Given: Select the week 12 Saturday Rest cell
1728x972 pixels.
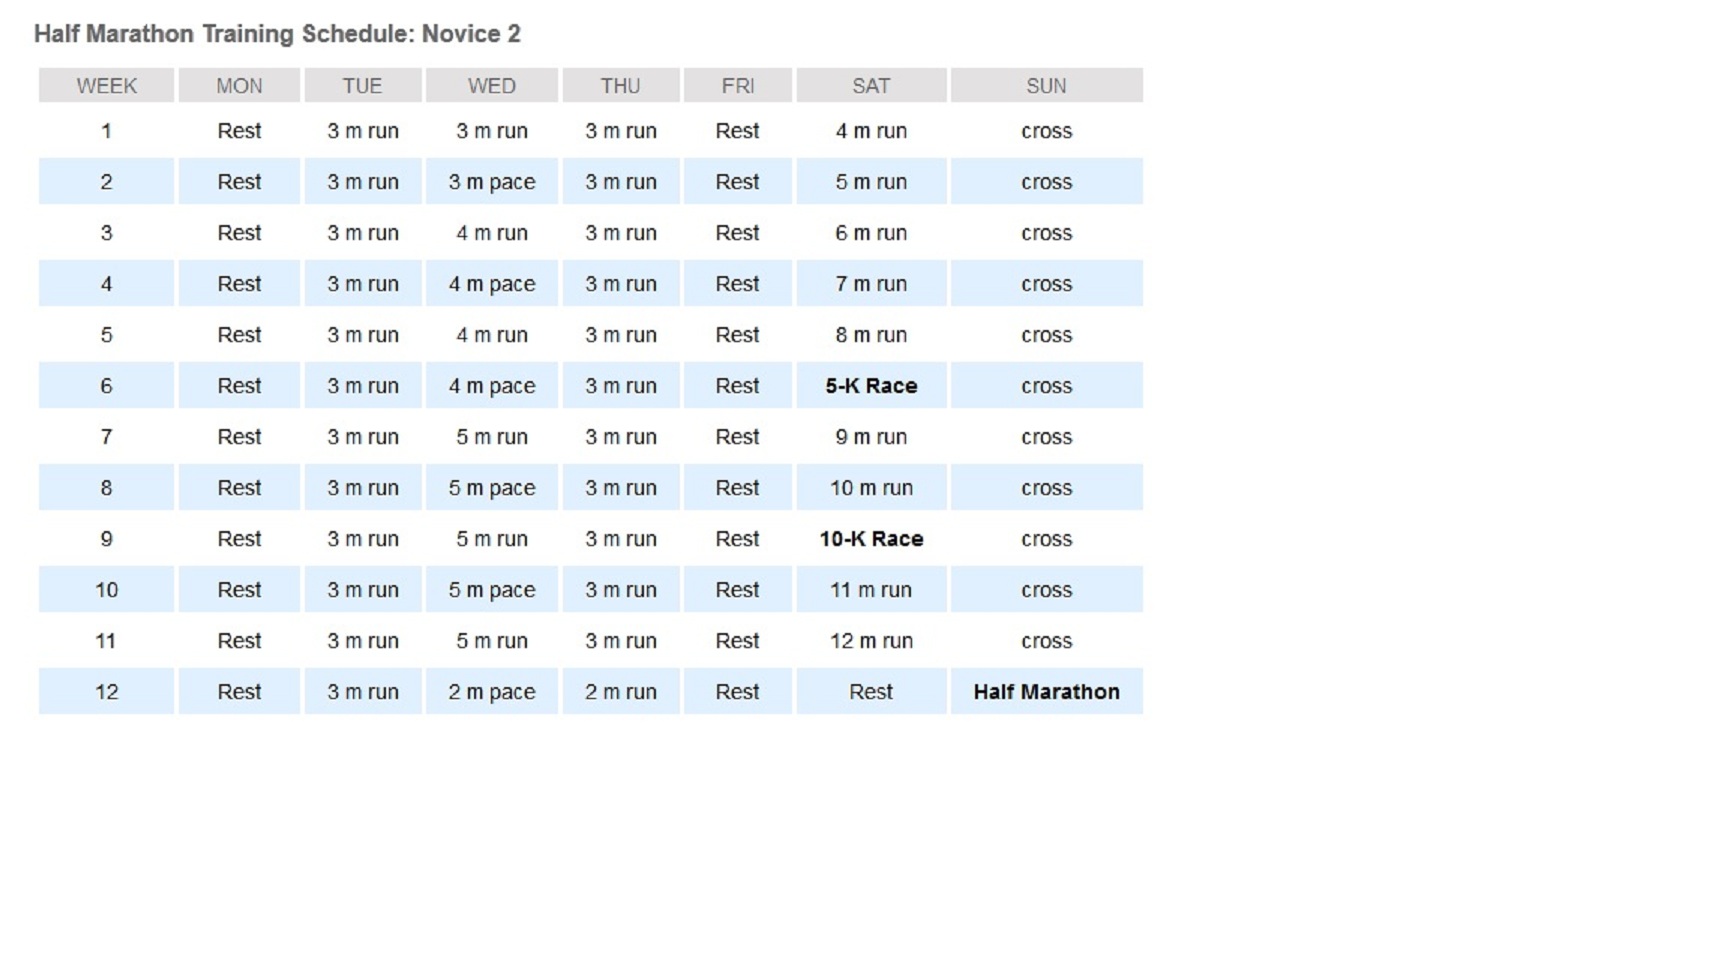Looking at the screenshot, I should click(x=871, y=692).
